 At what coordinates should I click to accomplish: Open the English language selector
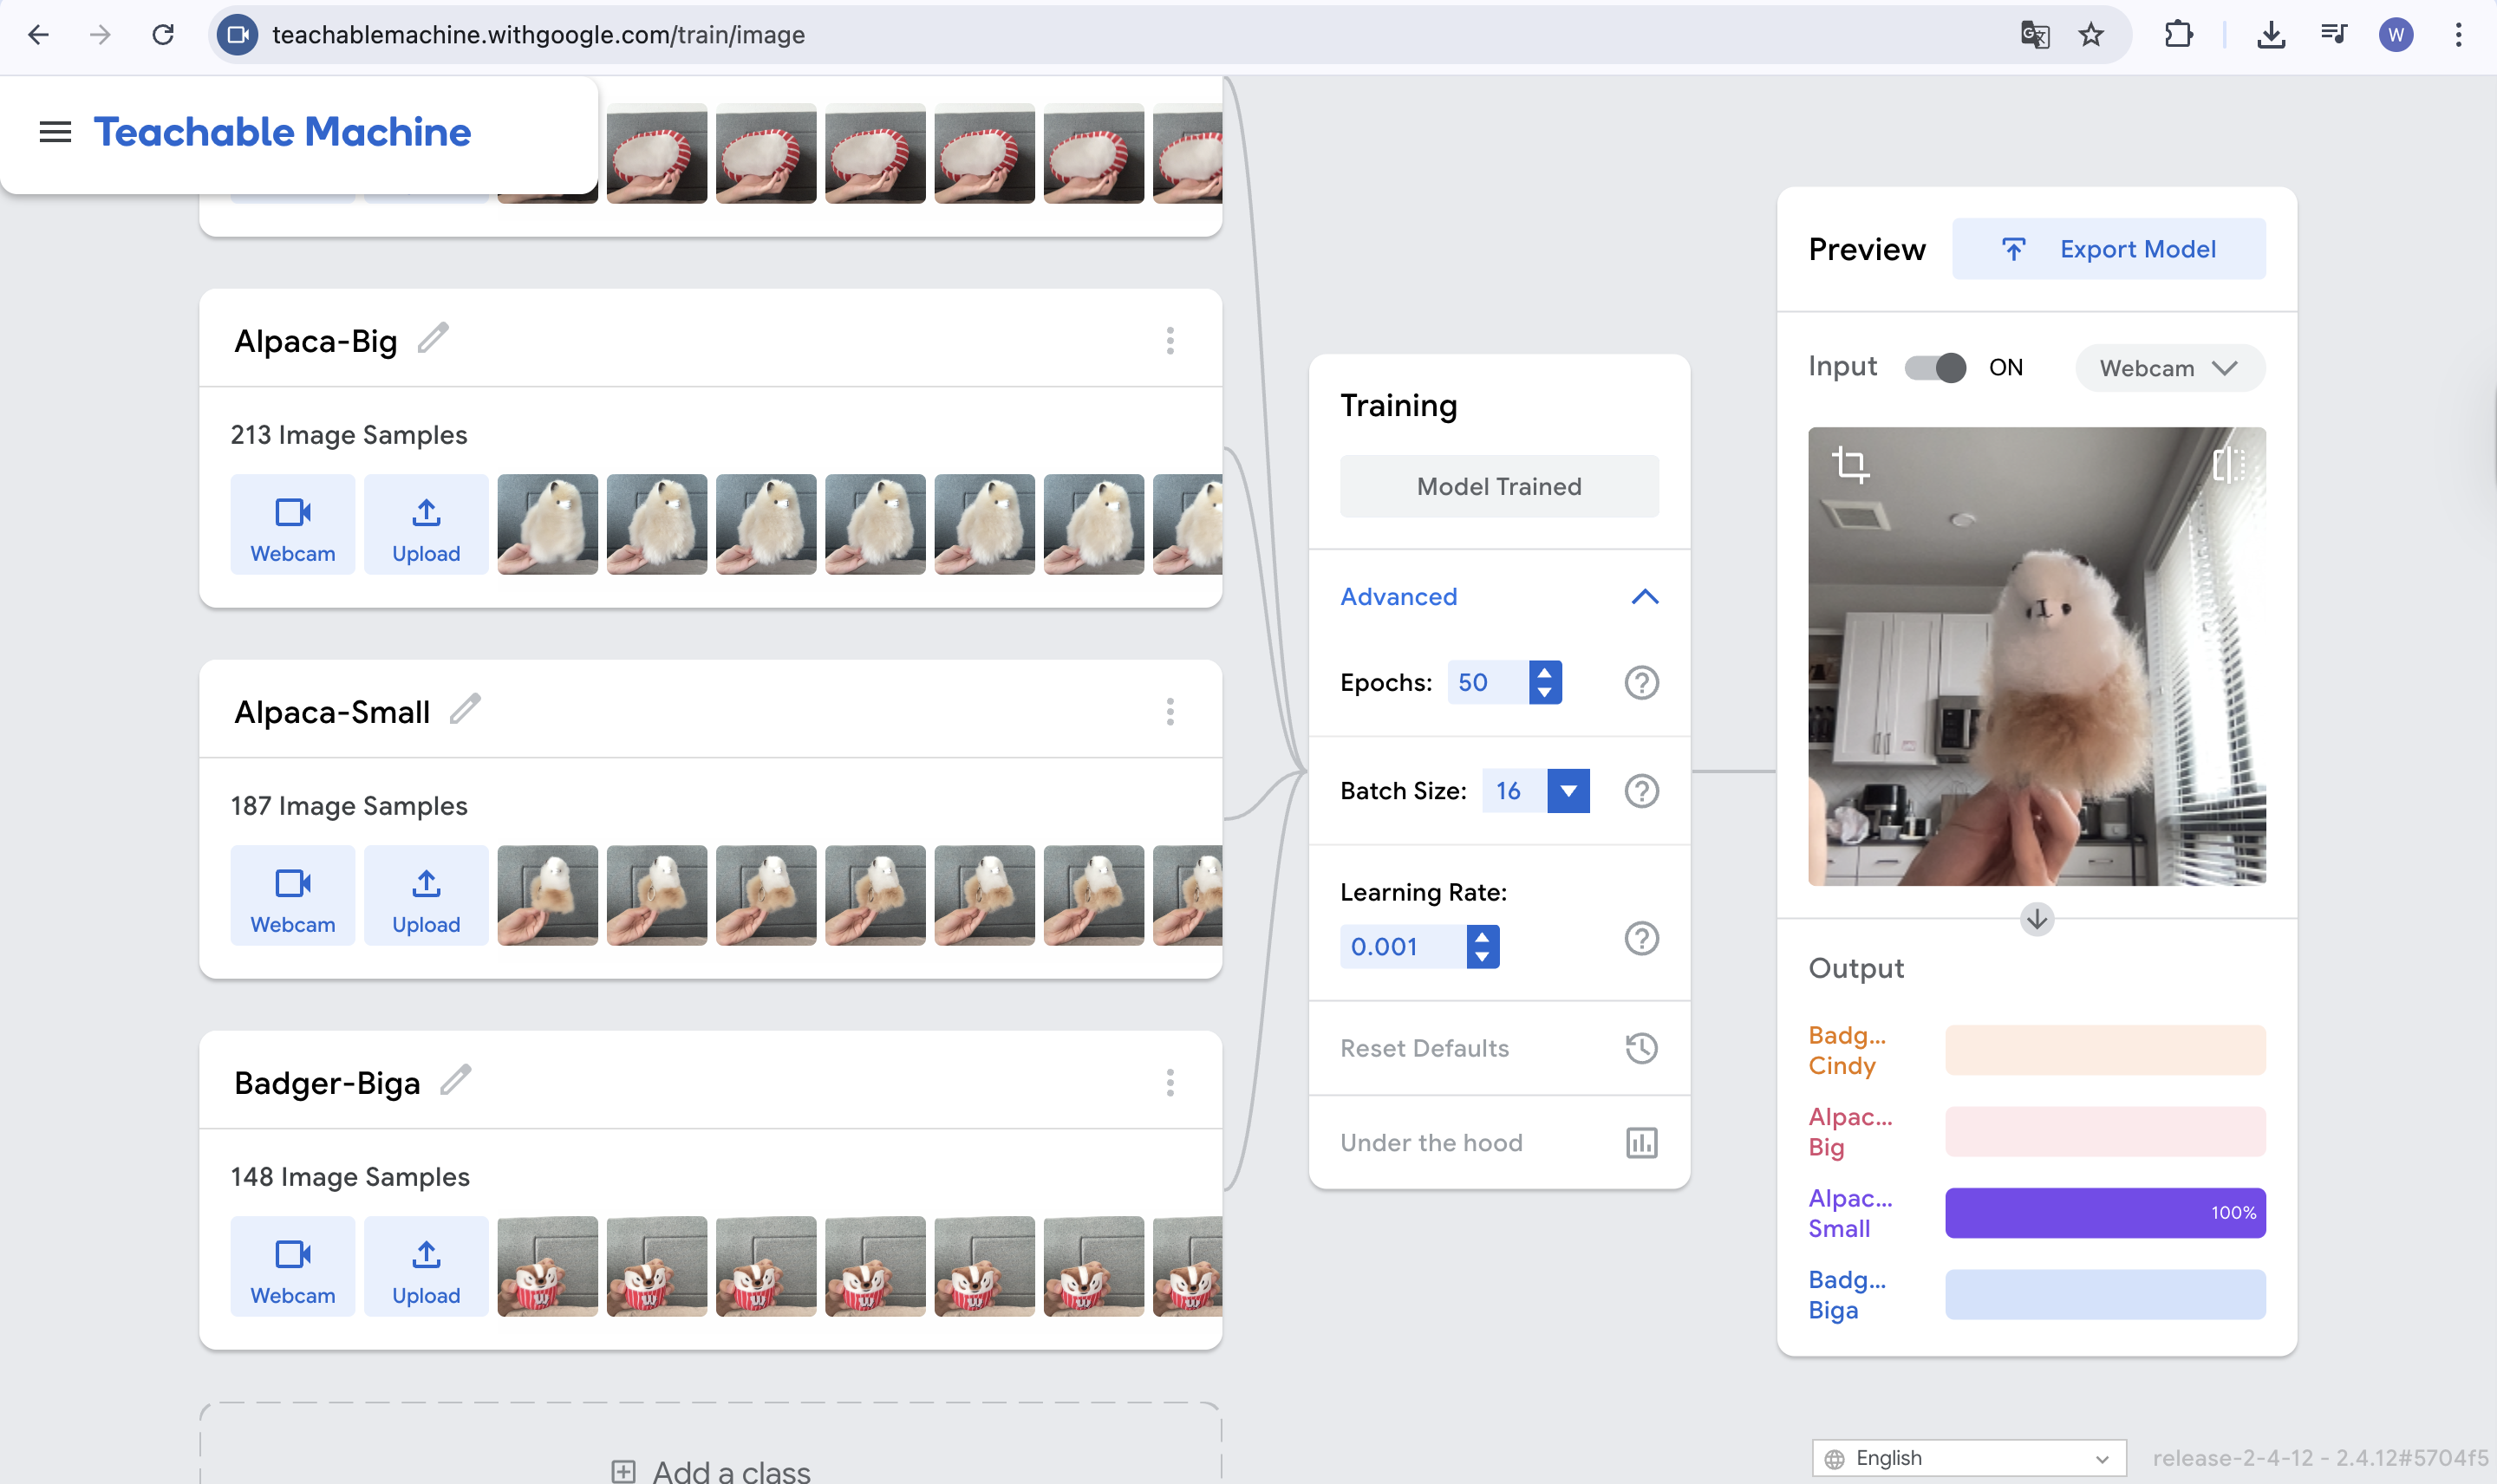click(x=1968, y=1458)
